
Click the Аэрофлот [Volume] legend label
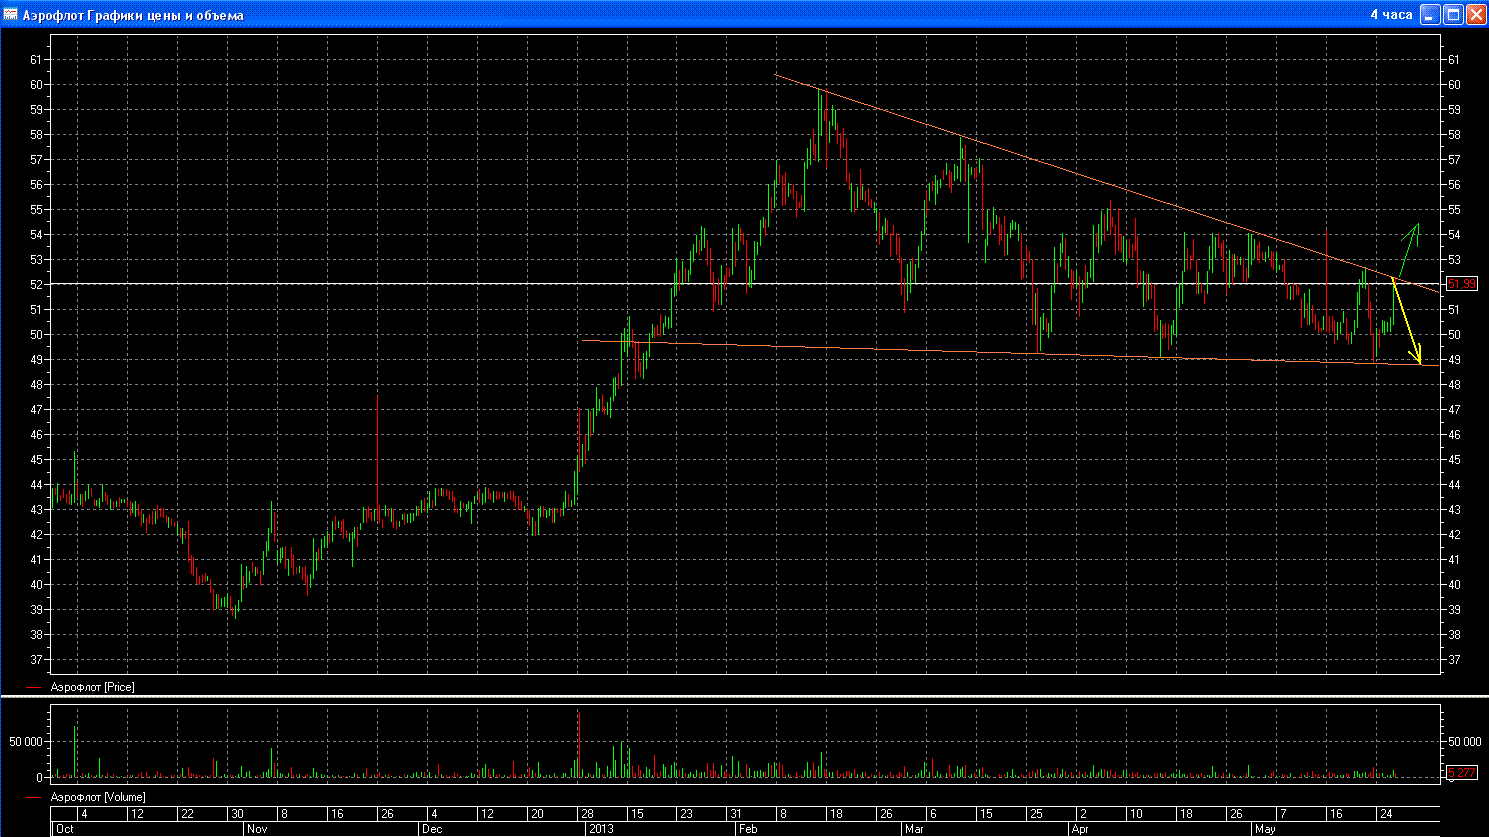pos(97,798)
